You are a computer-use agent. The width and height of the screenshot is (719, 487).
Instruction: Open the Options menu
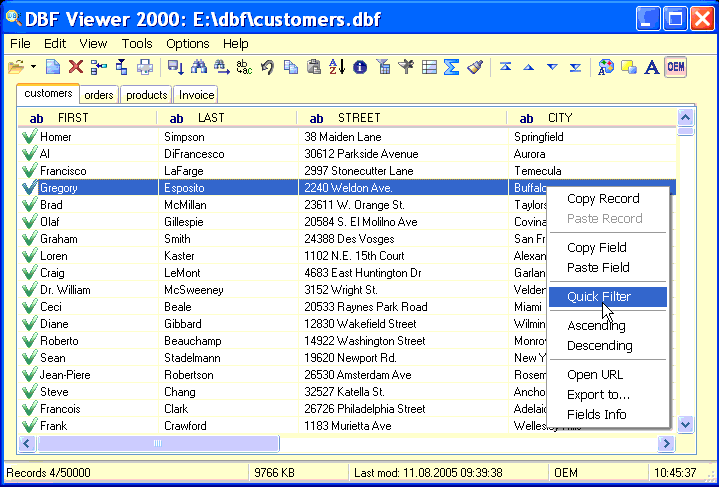[187, 44]
